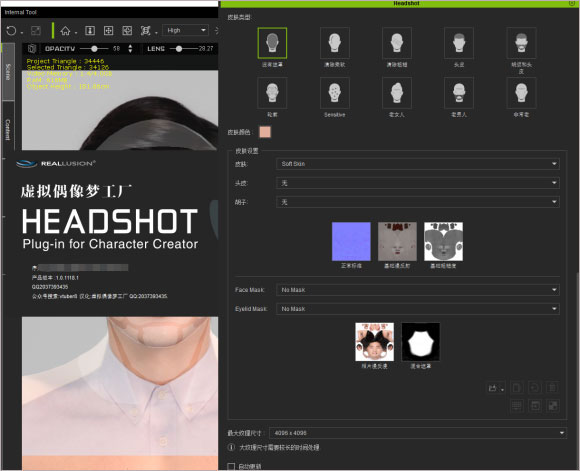Image resolution: width=580 pixels, height=471 pixels.
Task: Open the arrow beside the home icon
Action: (76, 33)
